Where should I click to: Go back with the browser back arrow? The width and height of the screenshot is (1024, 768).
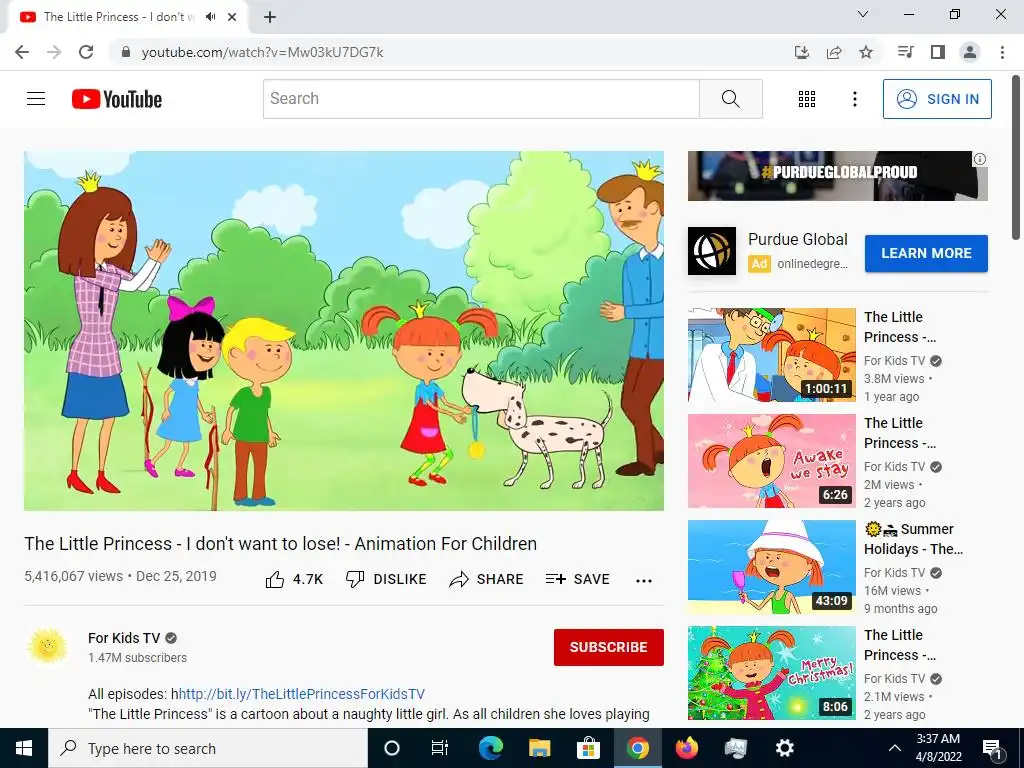click(x=22, y=52)
